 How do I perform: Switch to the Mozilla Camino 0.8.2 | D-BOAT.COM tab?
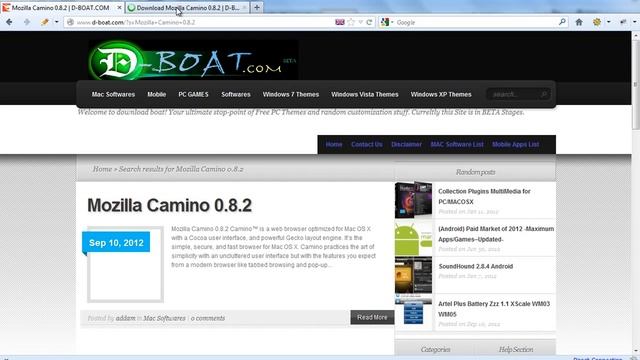pyautogui.click(x=61, y=7)
